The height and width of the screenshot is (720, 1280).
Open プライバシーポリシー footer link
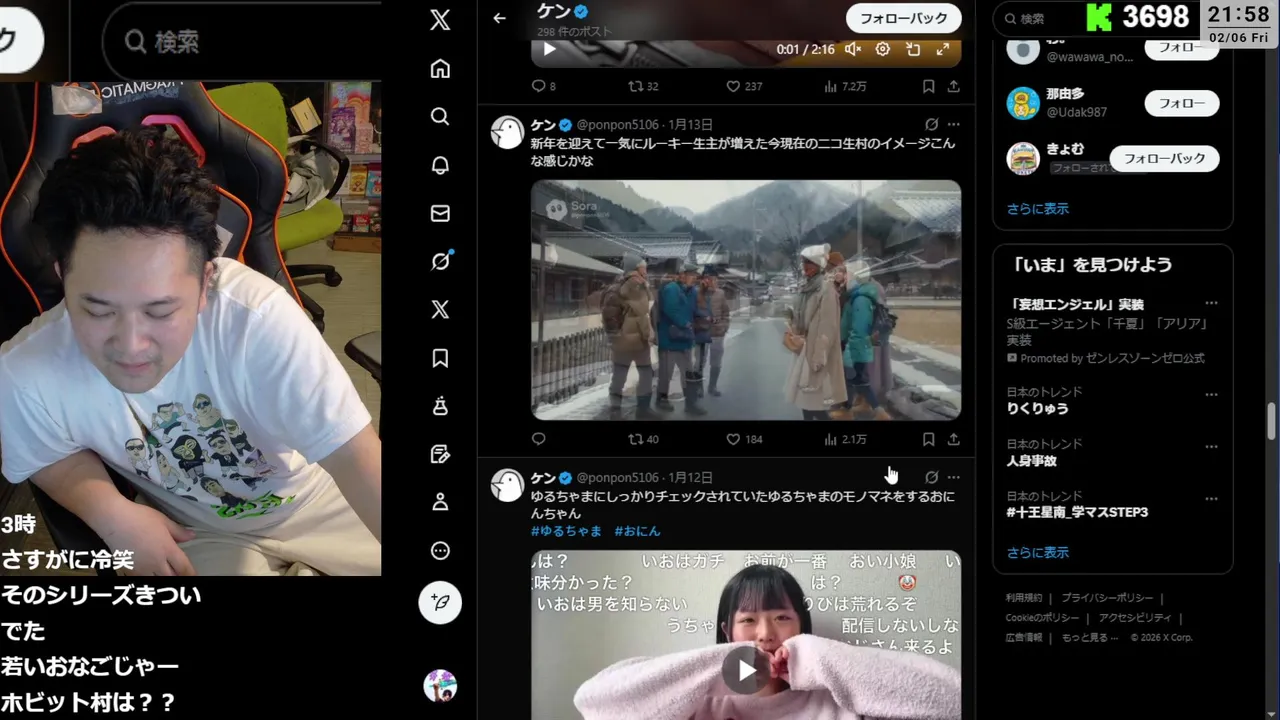coord(1107,598)
